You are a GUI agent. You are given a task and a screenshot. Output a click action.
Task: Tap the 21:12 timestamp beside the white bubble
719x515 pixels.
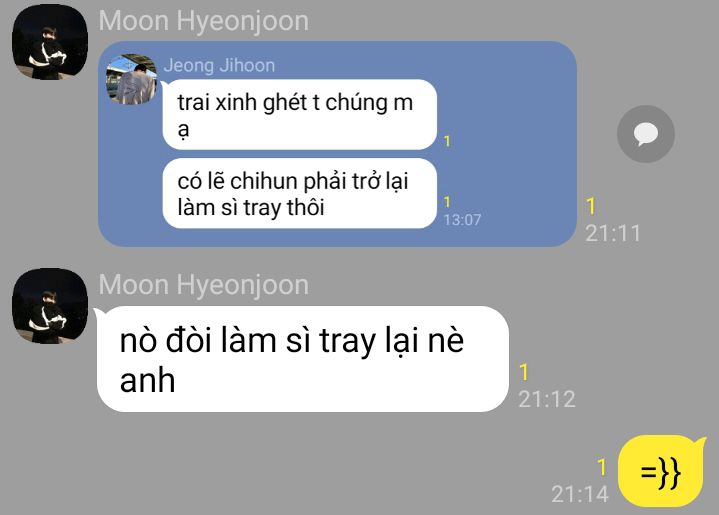[x=547, y=399]
